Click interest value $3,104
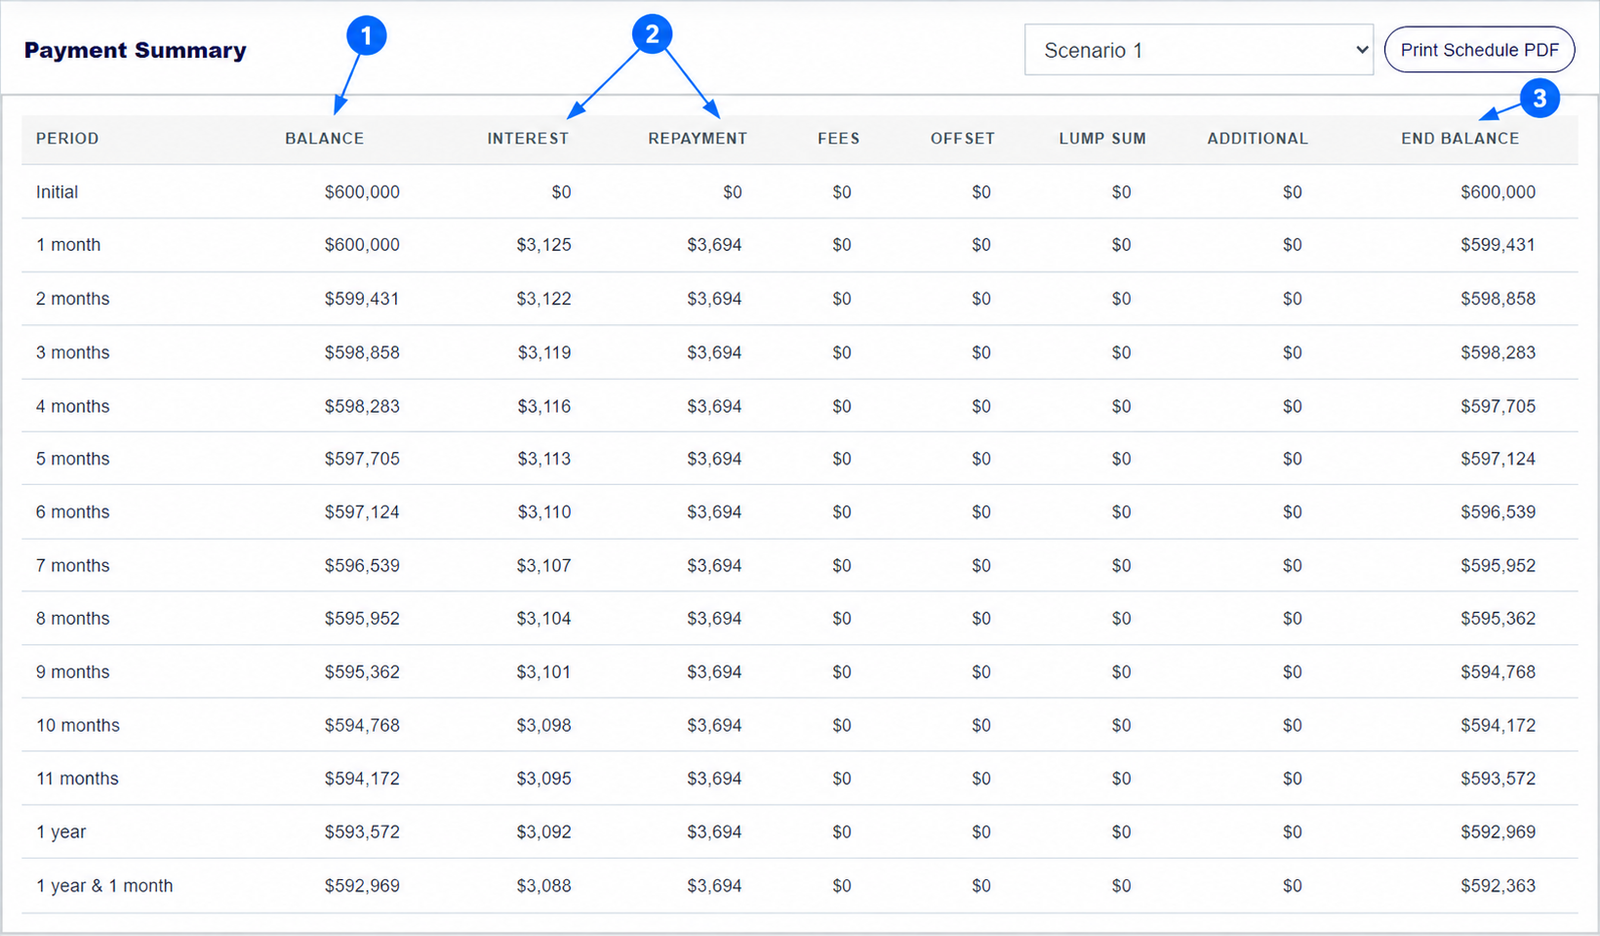 pyautogui.click(x=544, y=619)
